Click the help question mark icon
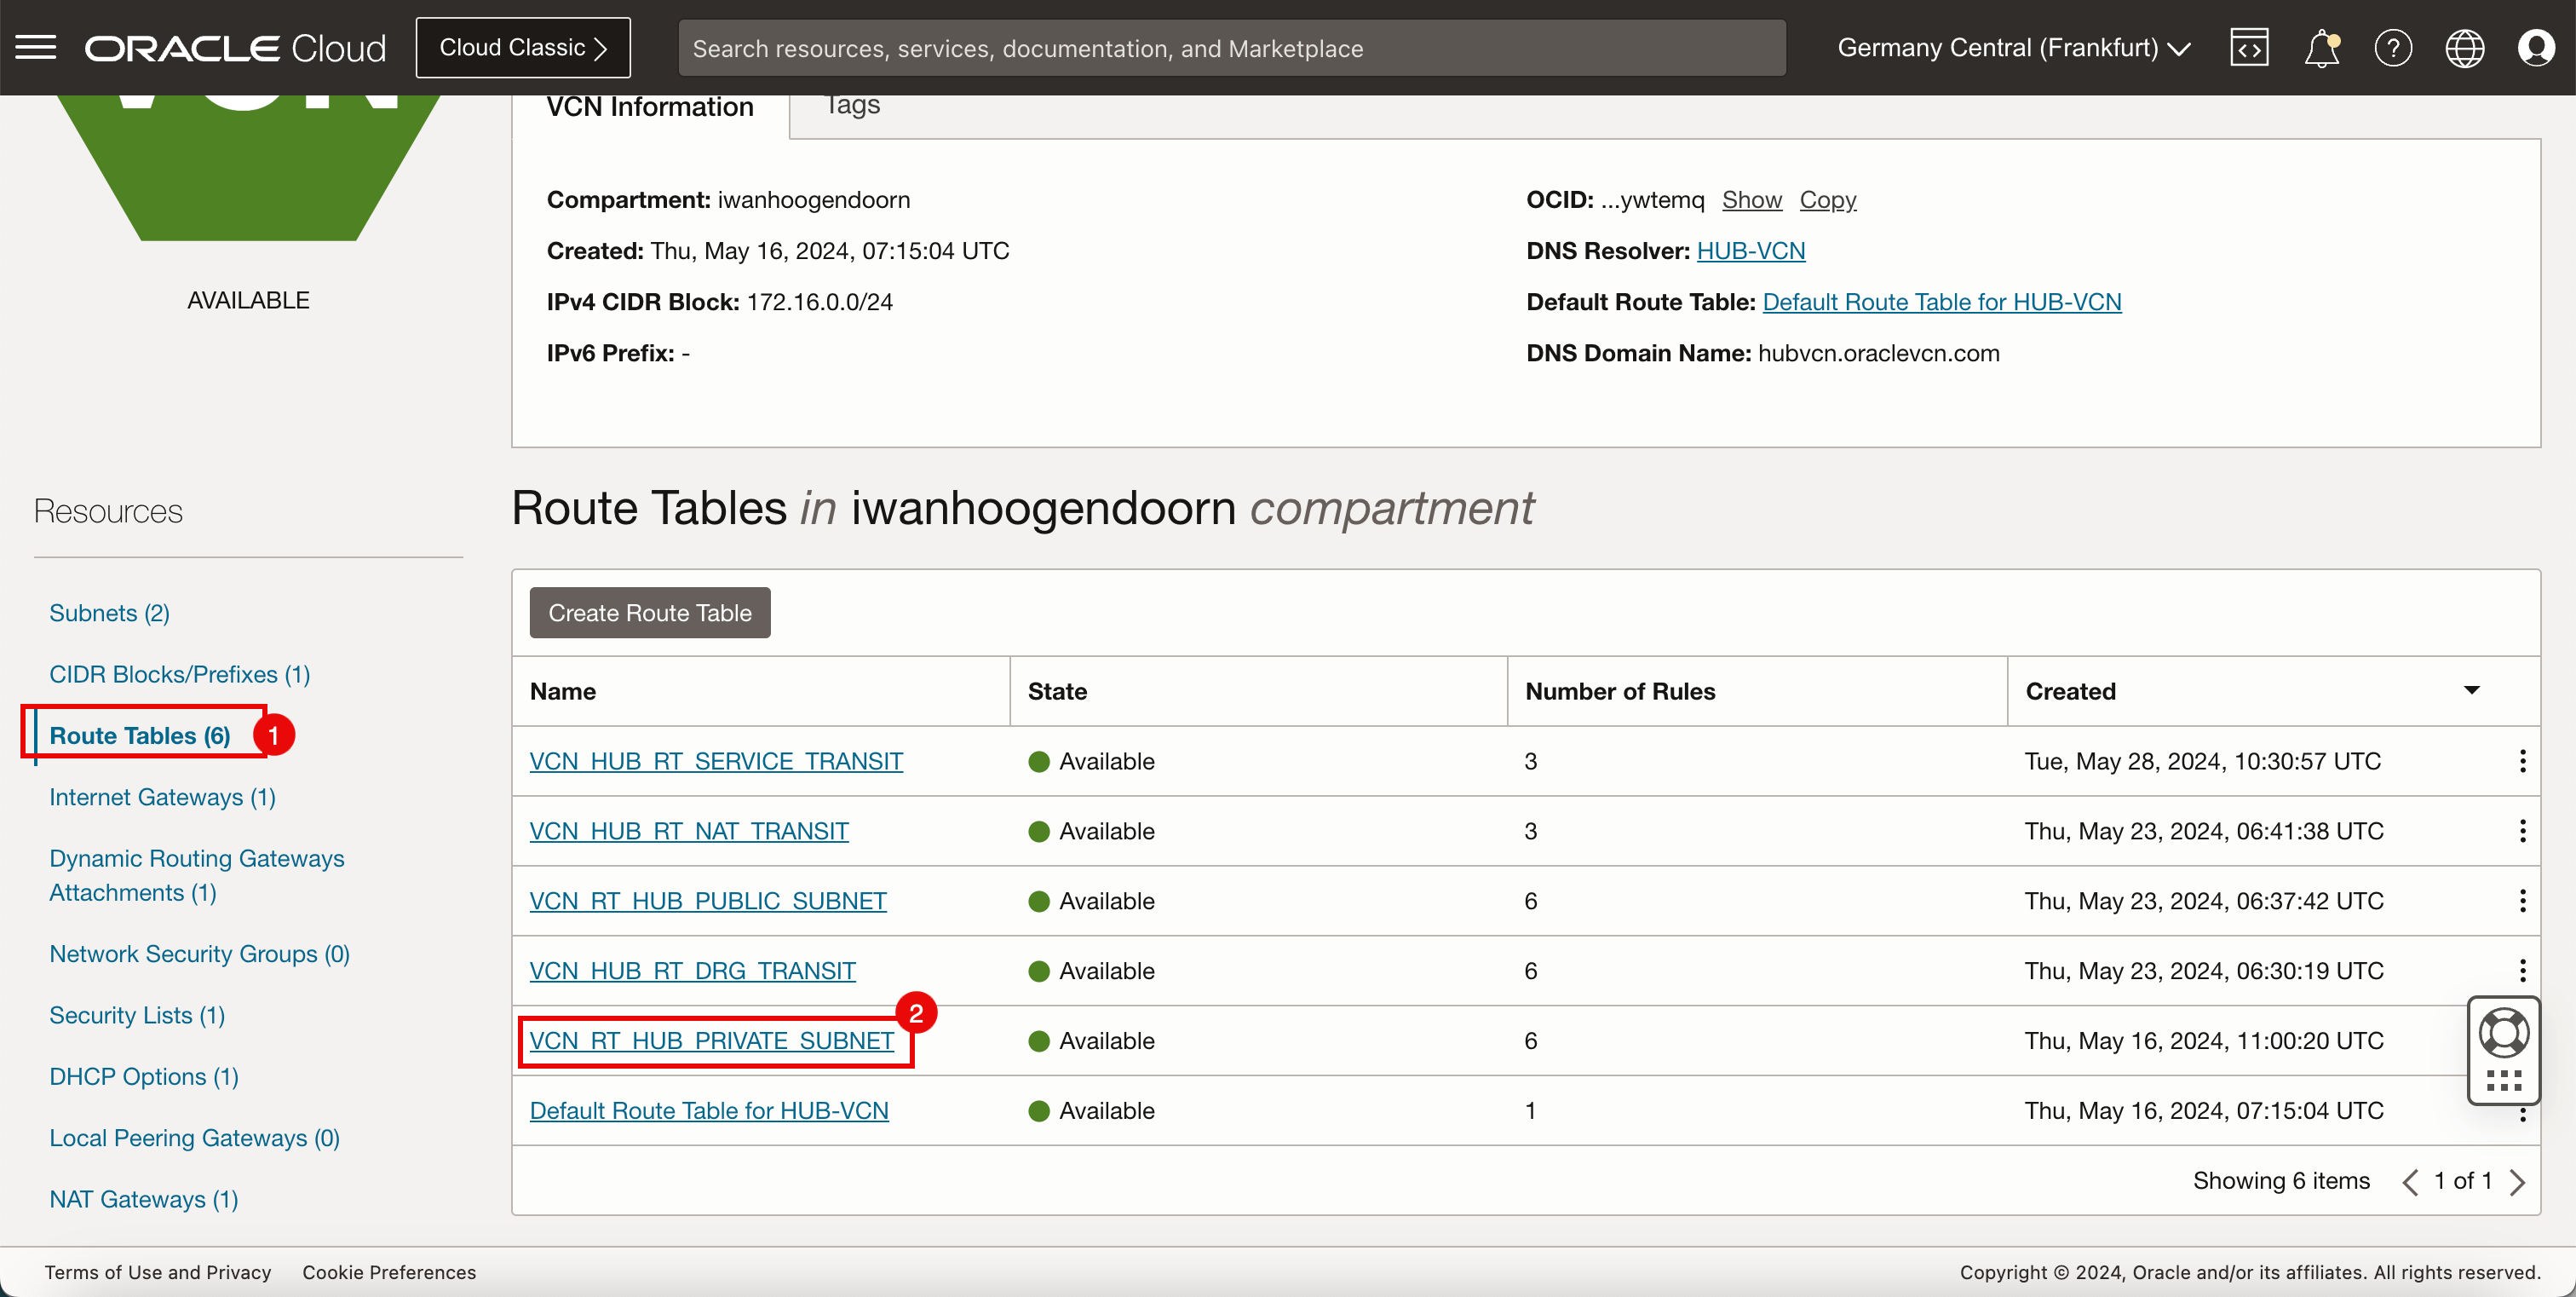Viewport: 2576px width, 1297px height. (x=2393, y=46)
